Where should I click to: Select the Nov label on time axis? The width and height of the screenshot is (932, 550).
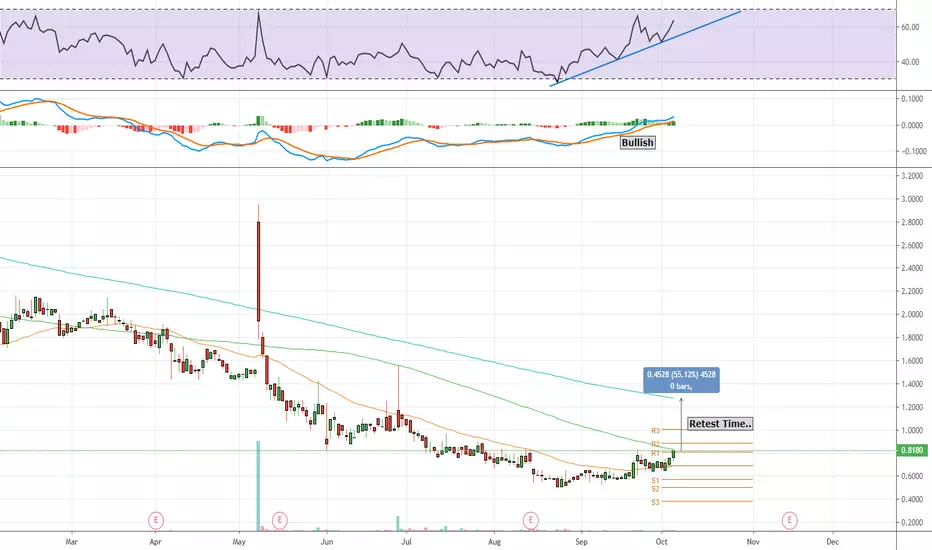(x=753, y=542)
